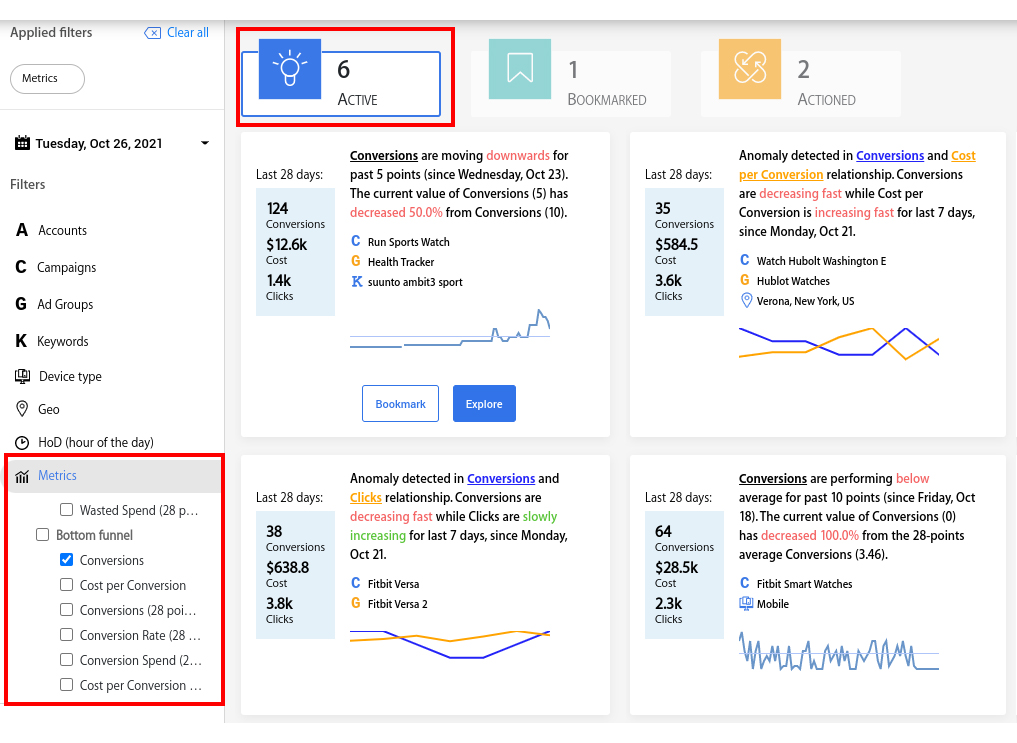Expand the Ad Groups filter
The image size is (1017, 743).
65,304
